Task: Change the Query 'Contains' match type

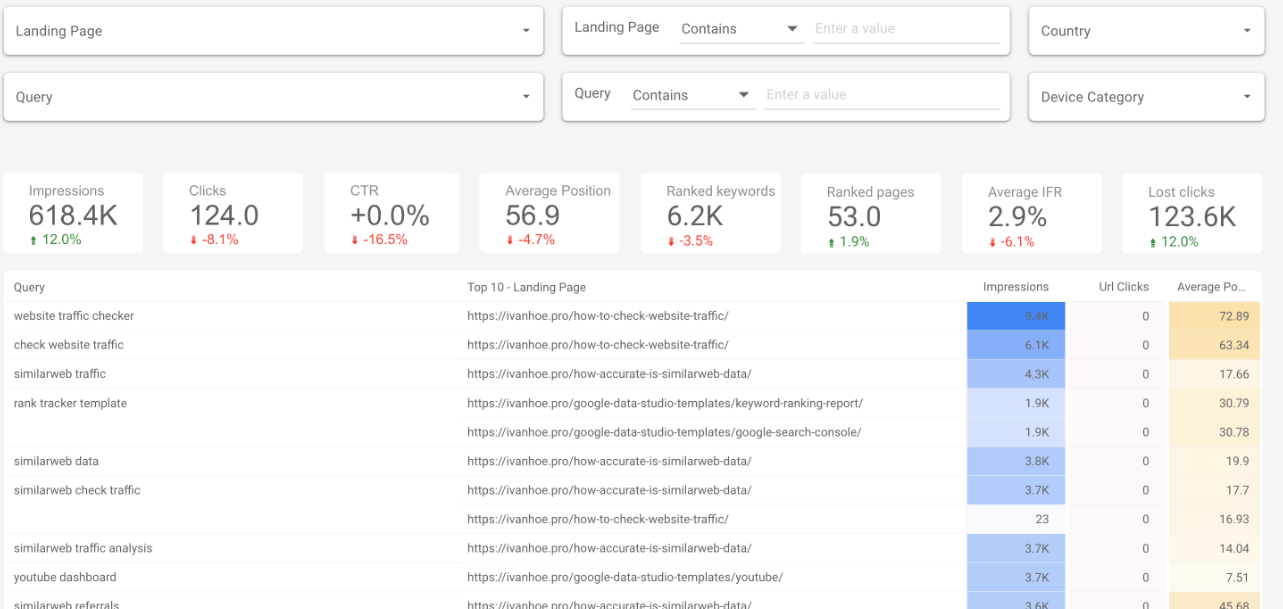Action: [x=691, y=95]
